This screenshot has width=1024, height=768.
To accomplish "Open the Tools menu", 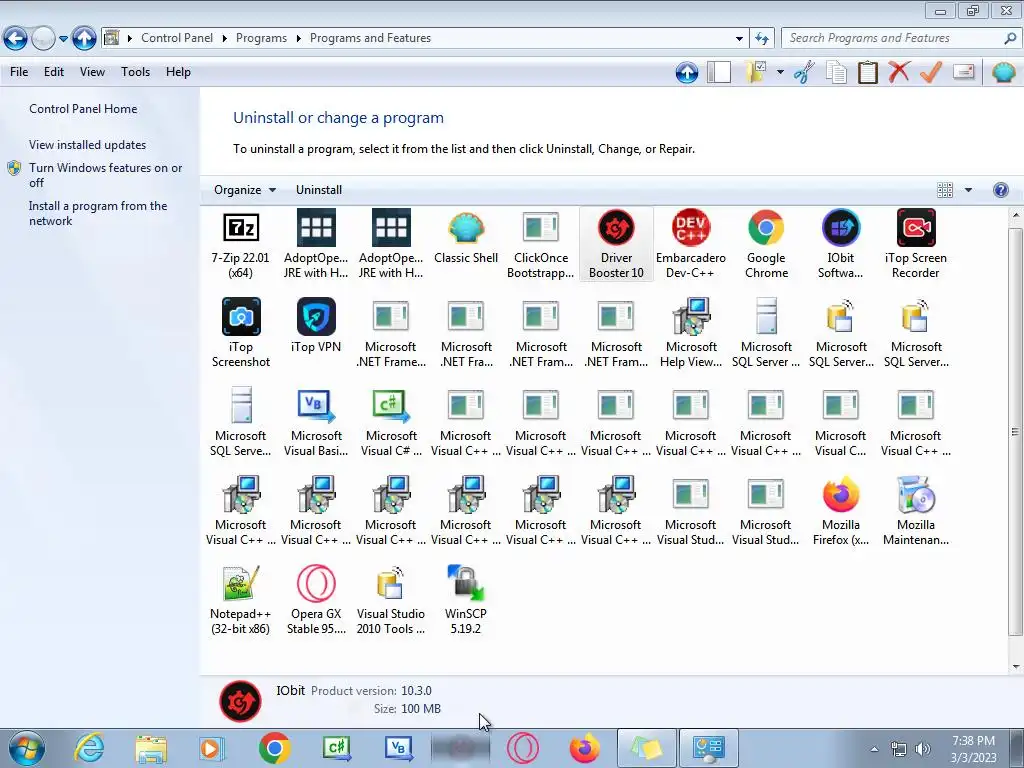I will [135, 72].
